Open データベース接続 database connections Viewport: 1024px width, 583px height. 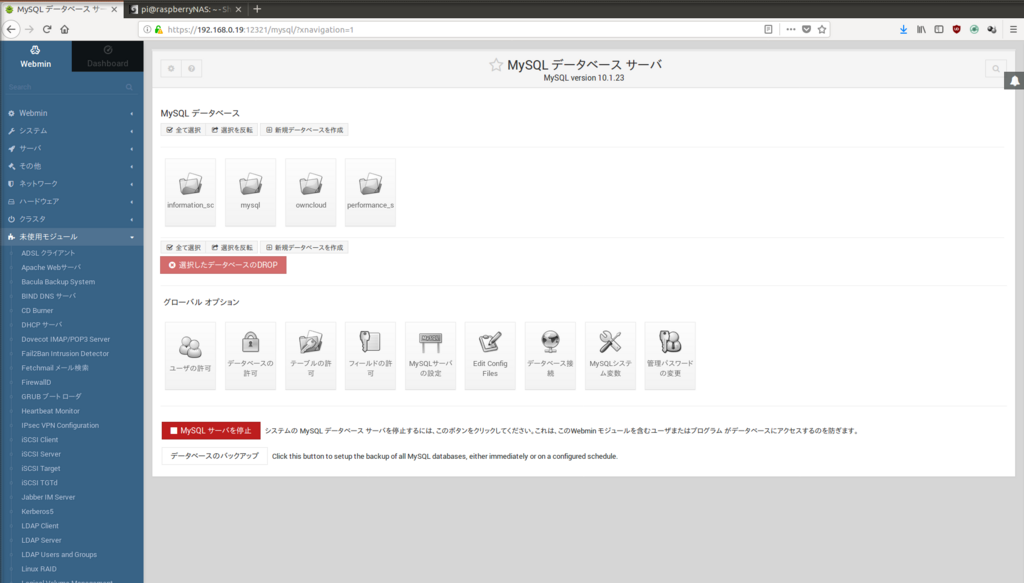click(x=550, y=355)
